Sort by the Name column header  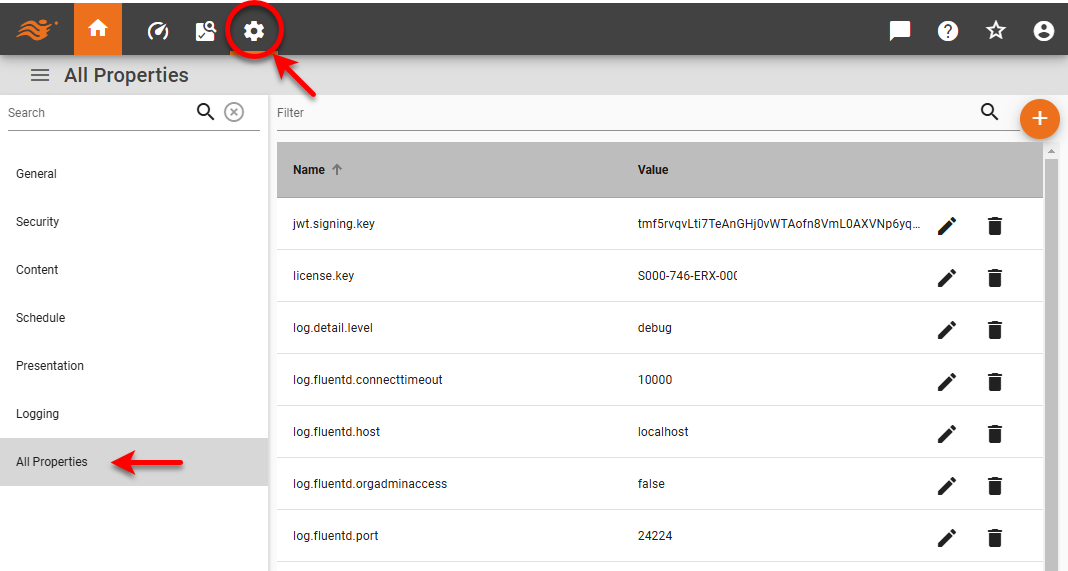(x=309, y=170)
